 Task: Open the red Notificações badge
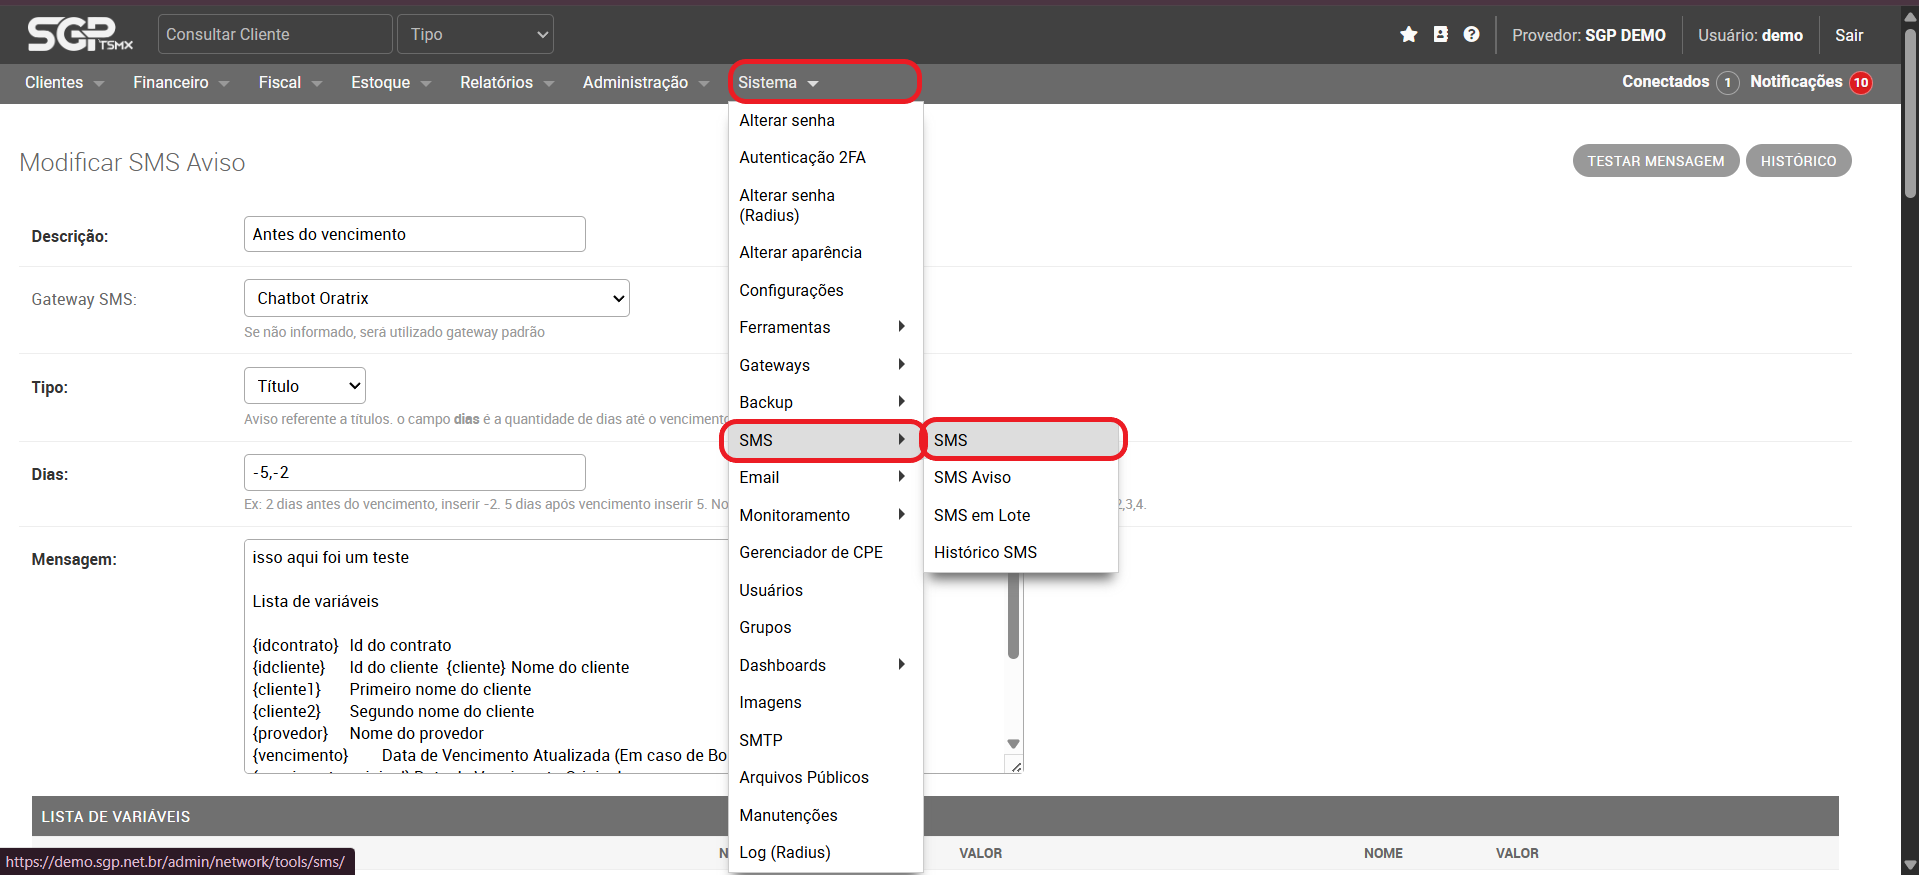pos(1860,83)
